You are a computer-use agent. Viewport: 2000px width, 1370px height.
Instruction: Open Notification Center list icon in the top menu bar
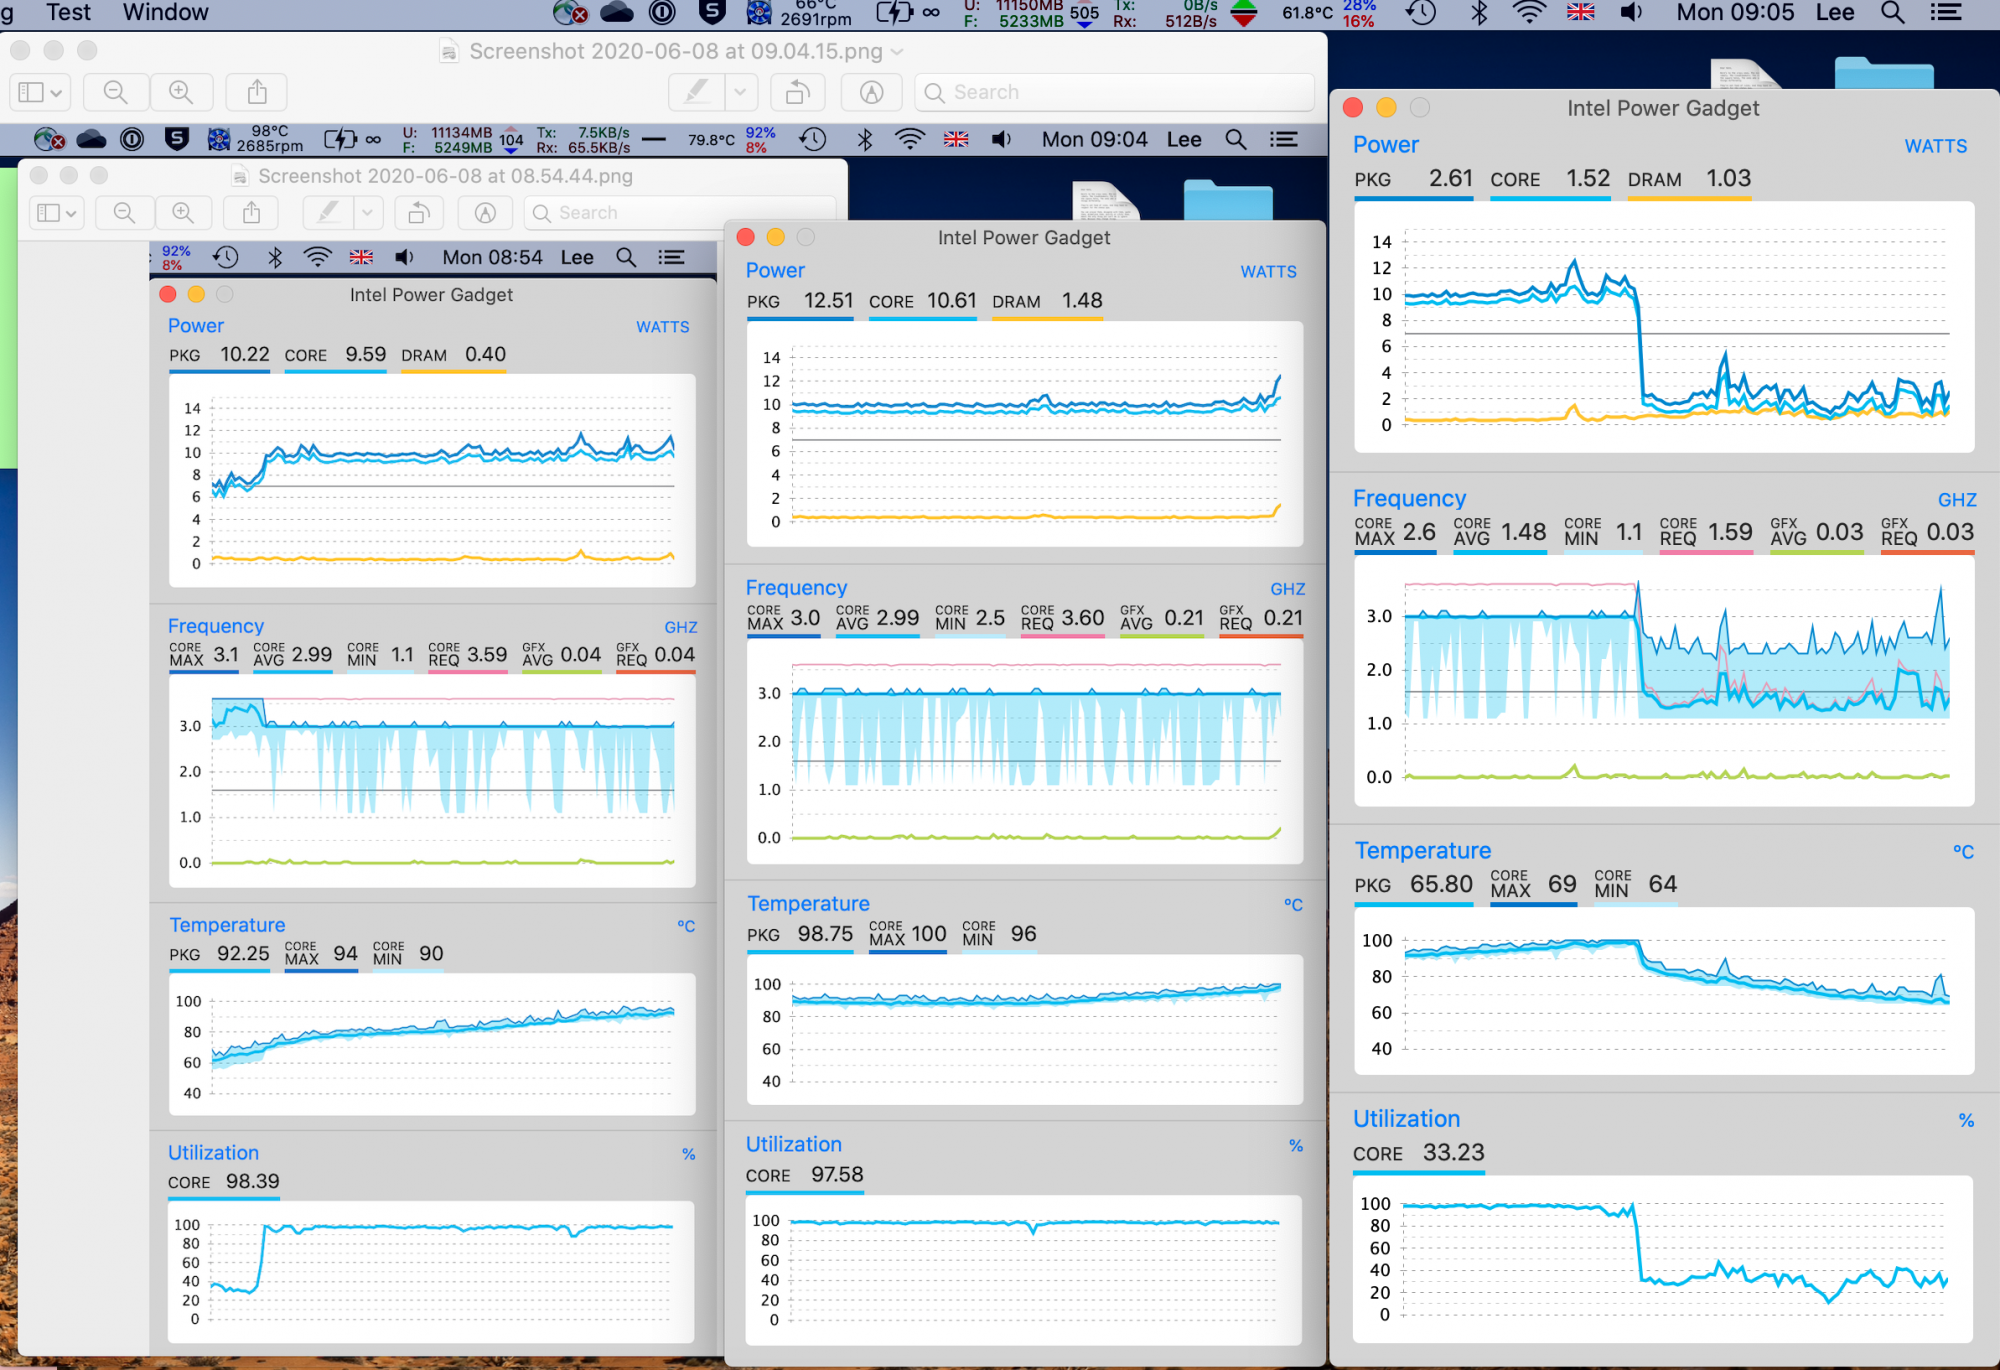click(x=1946, y=12)
